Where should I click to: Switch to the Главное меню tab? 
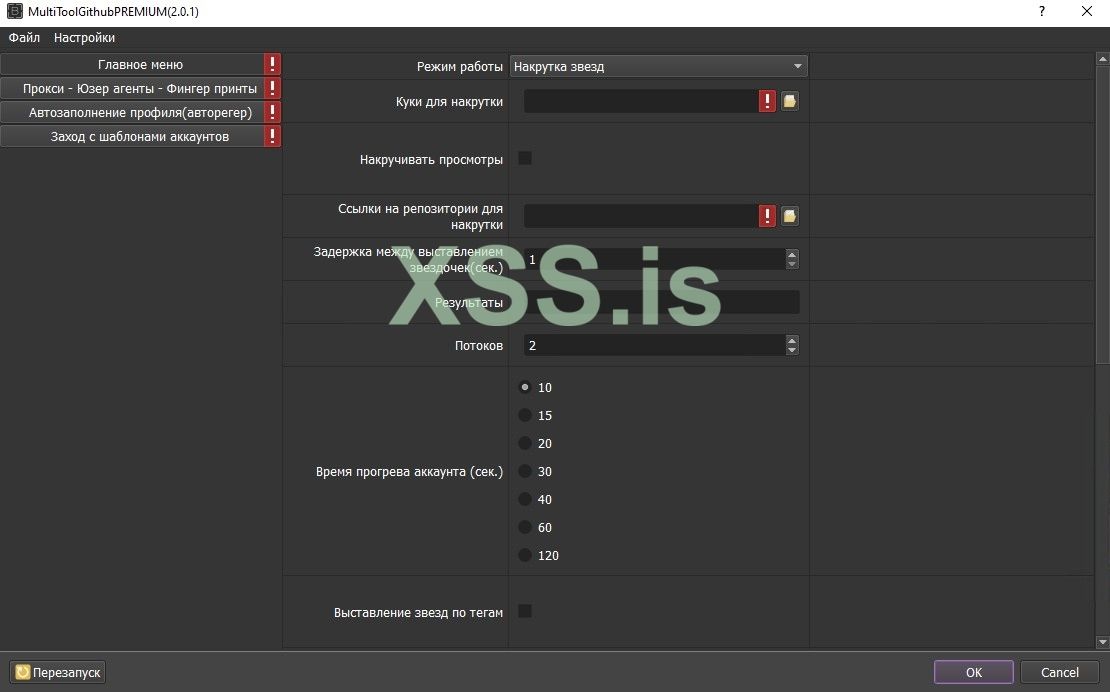pos(140,64)
